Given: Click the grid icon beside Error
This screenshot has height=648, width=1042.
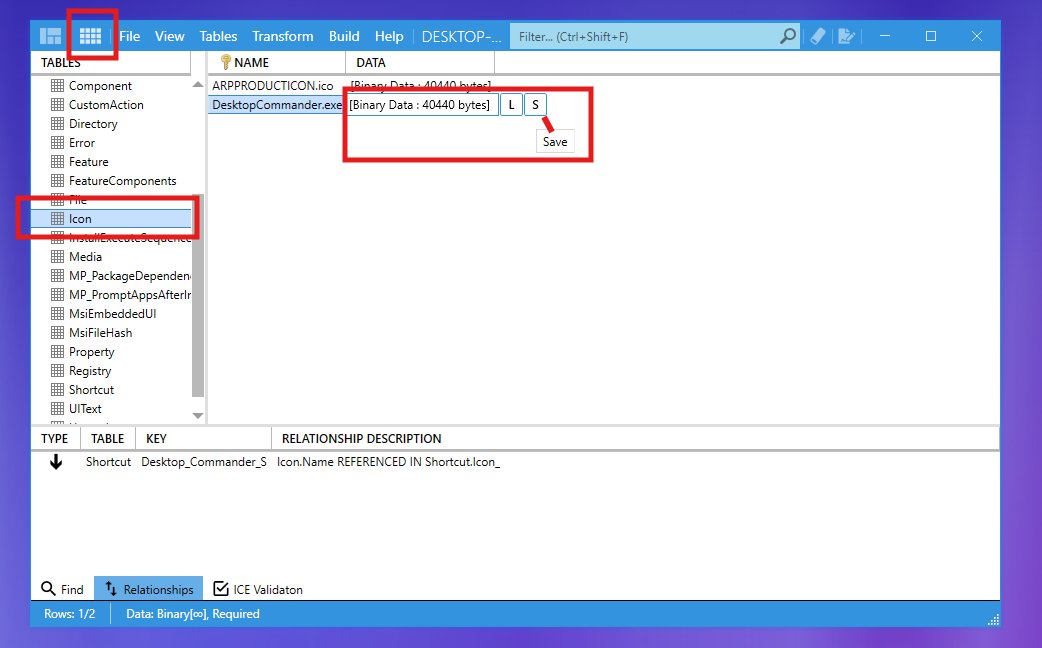Looking at the screenshot, I should (58, 143).
